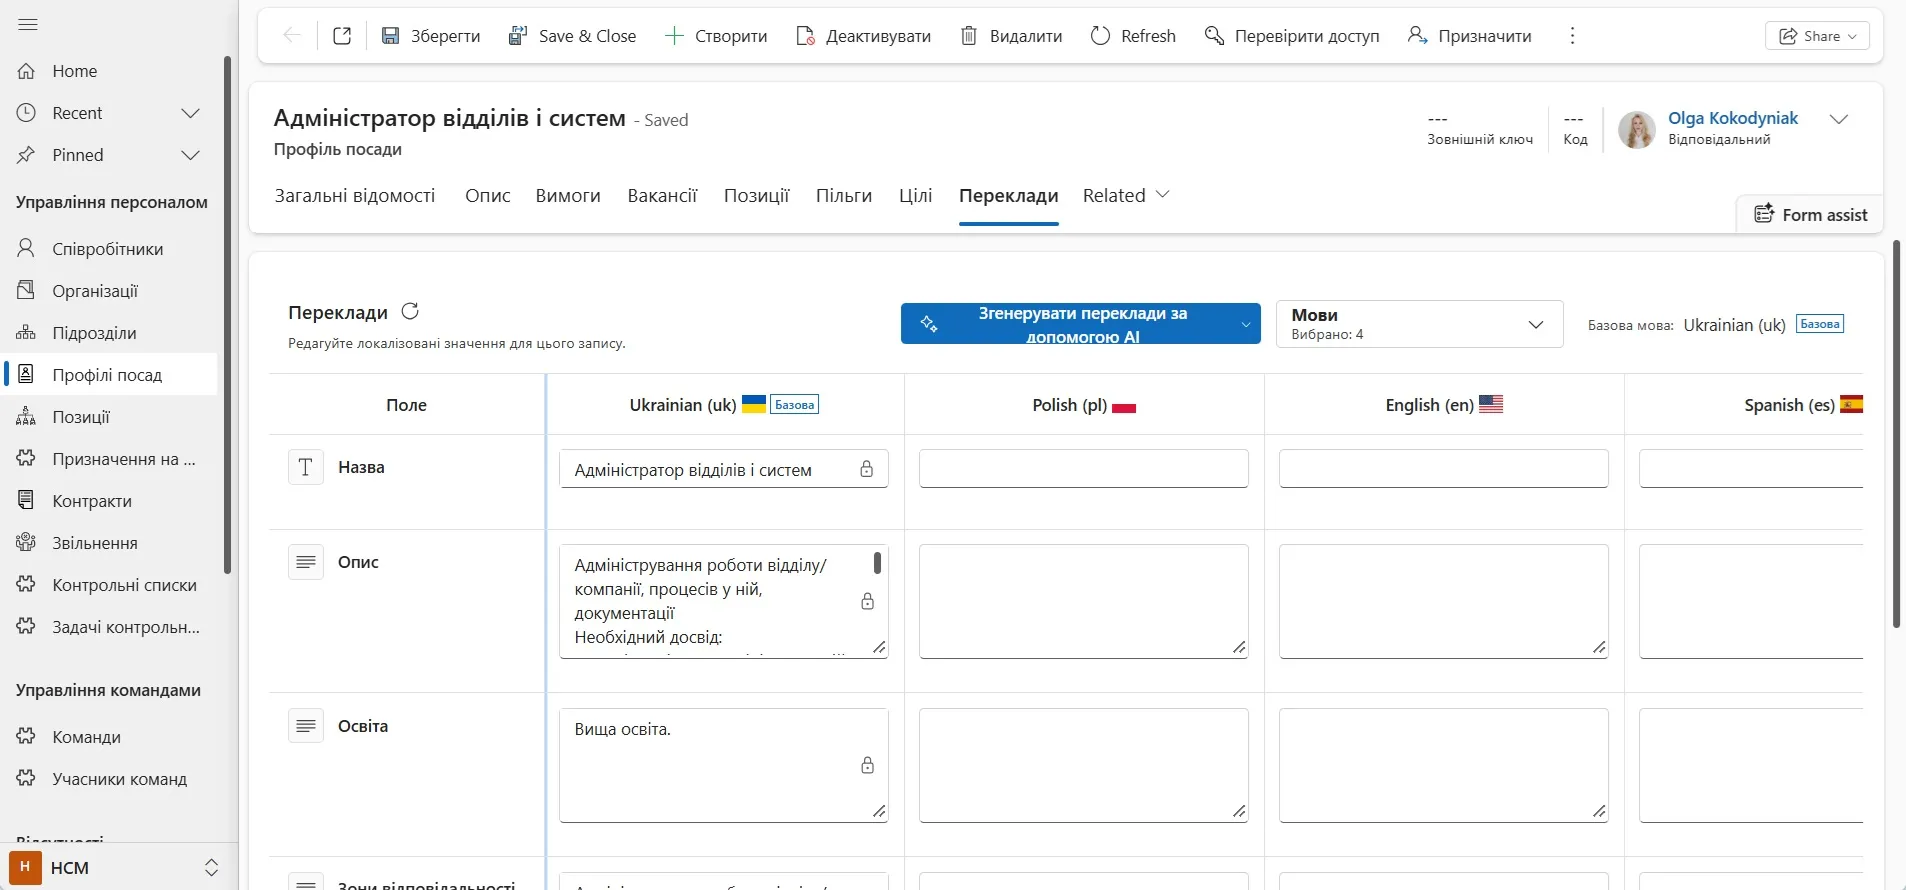The height and width of the screenshot is (890, 1906).
Task: Expand the Pinned section chevron
Action: point(190,155)
